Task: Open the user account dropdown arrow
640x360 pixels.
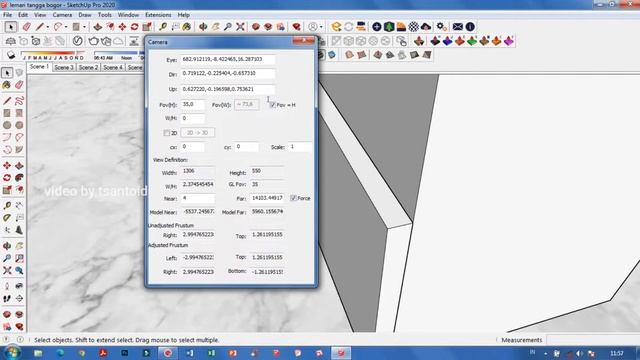Action: [x=321, y=27]
